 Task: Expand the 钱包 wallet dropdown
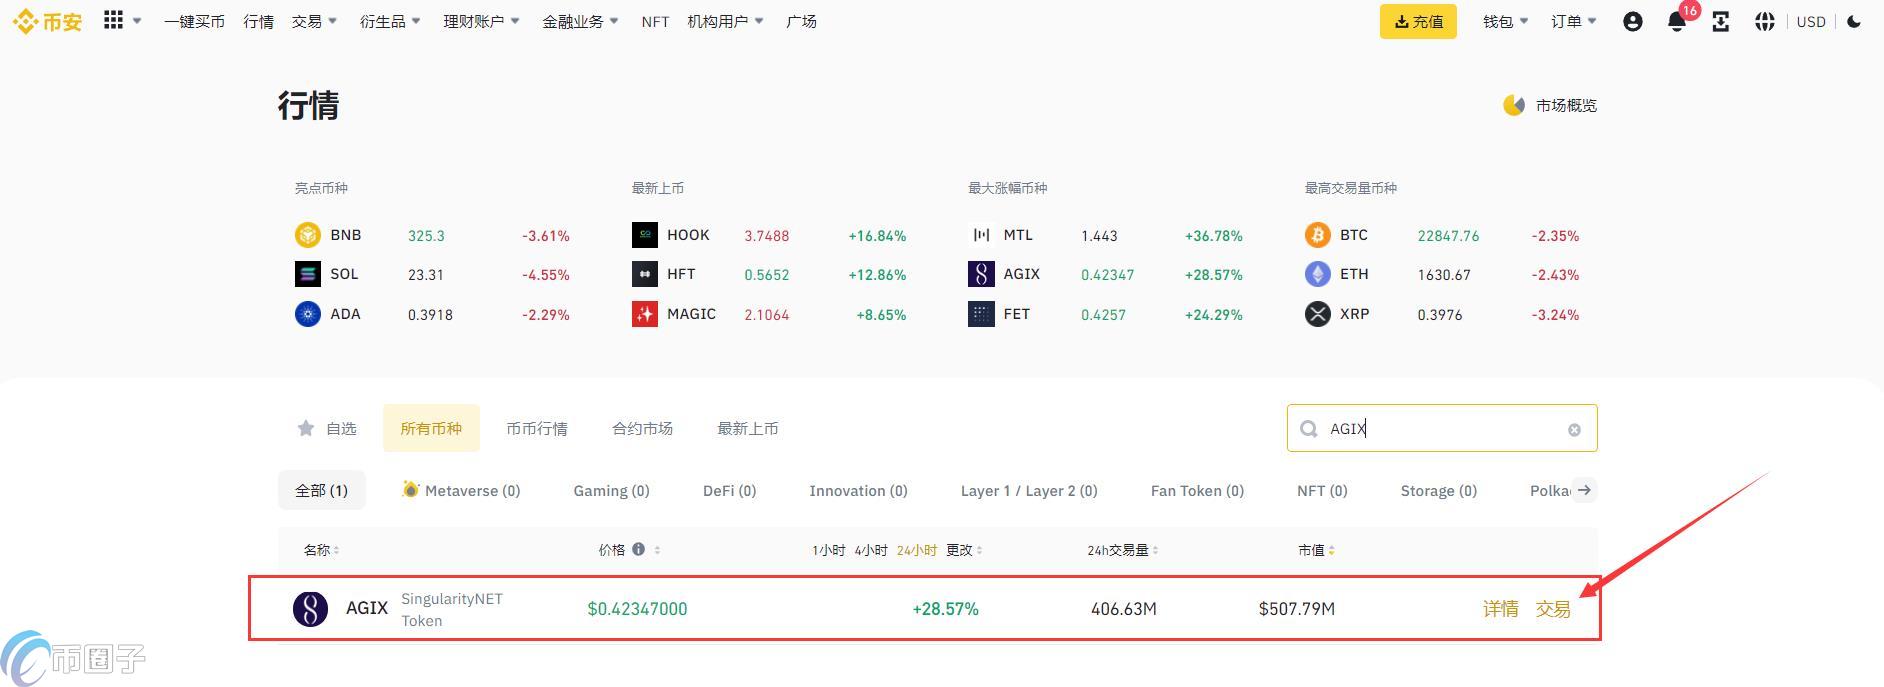point(1506,21)
